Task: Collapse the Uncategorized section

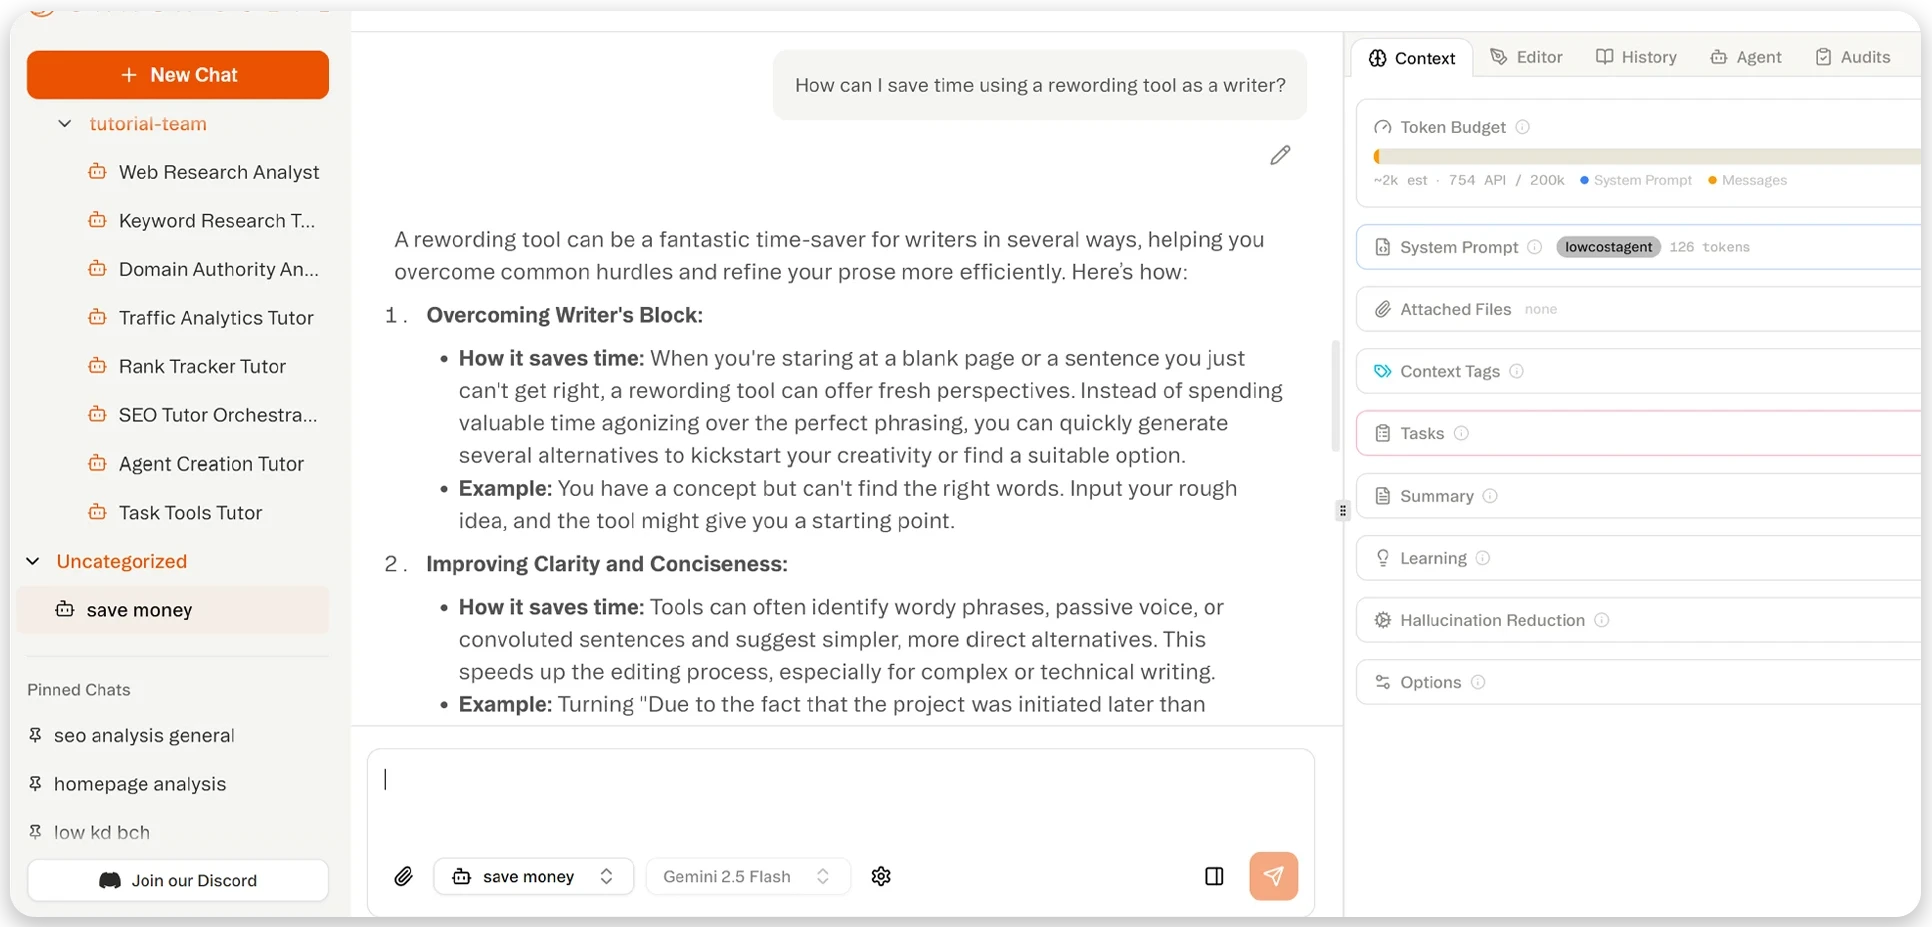Action: [x=32, y=561]
